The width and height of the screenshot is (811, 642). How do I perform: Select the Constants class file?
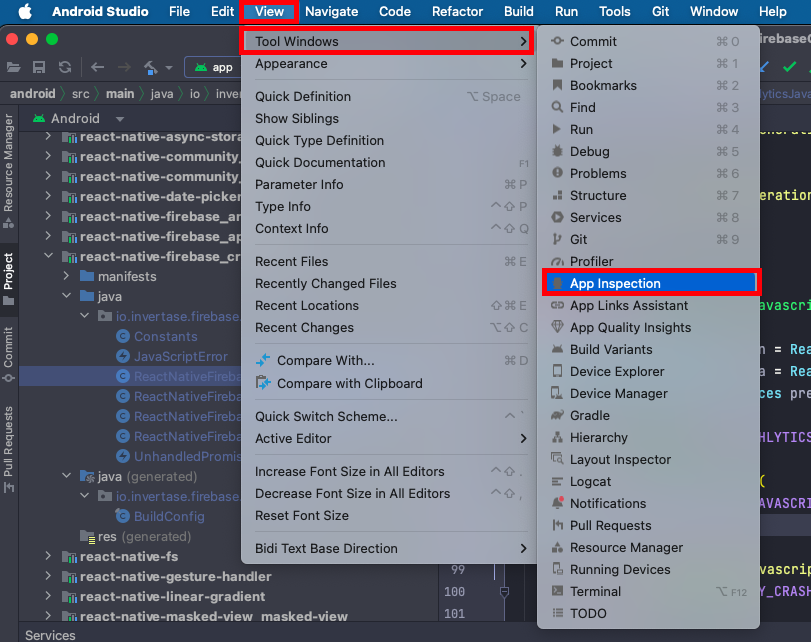coord(157,336)
